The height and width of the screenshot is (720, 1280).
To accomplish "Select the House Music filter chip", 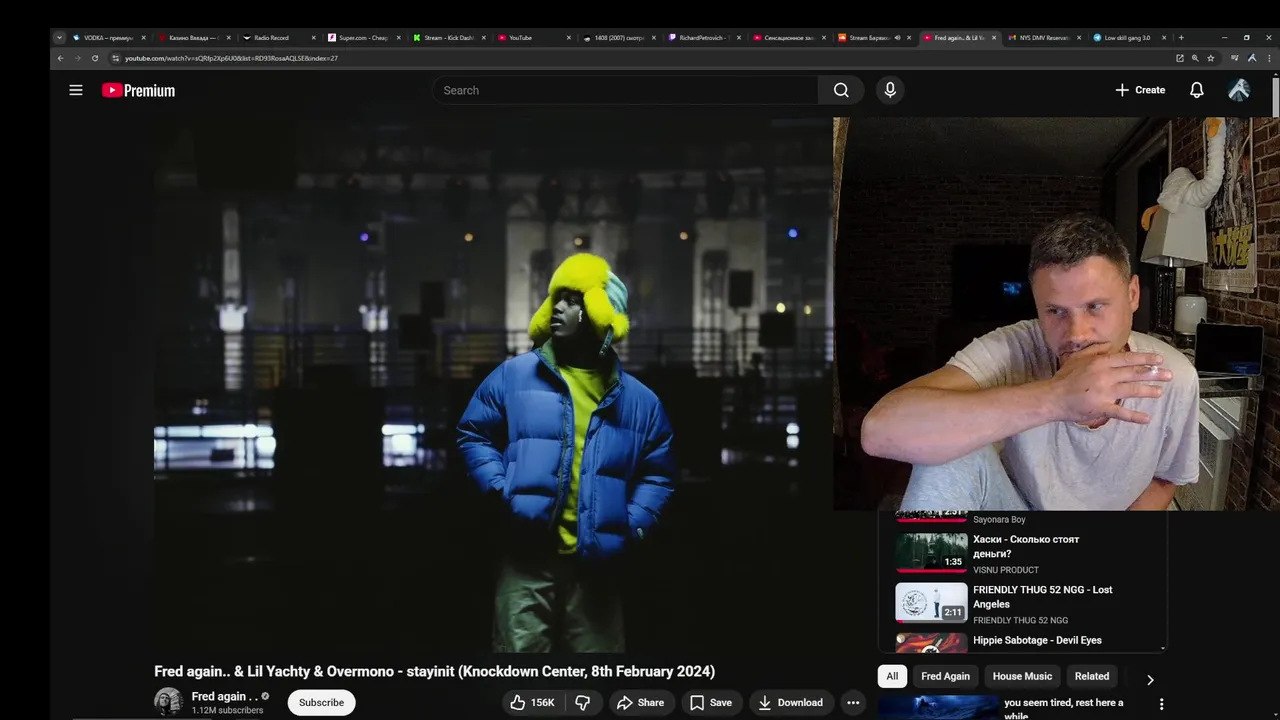I will point(1022,676).
